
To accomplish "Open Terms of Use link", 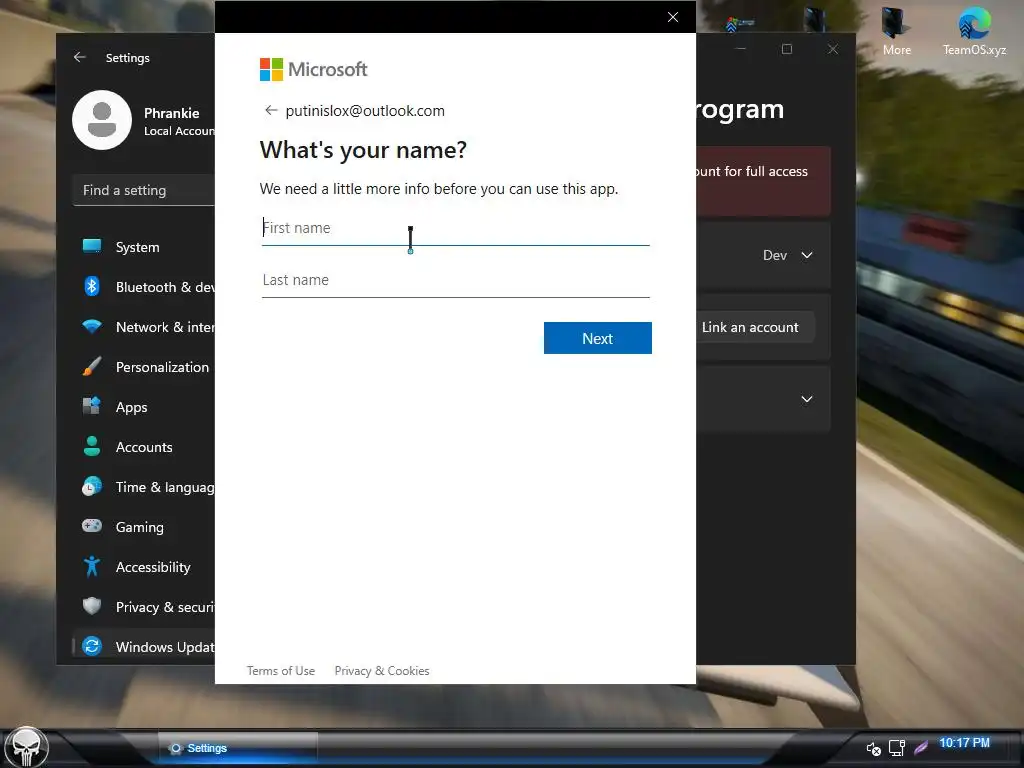I will 281,671.
